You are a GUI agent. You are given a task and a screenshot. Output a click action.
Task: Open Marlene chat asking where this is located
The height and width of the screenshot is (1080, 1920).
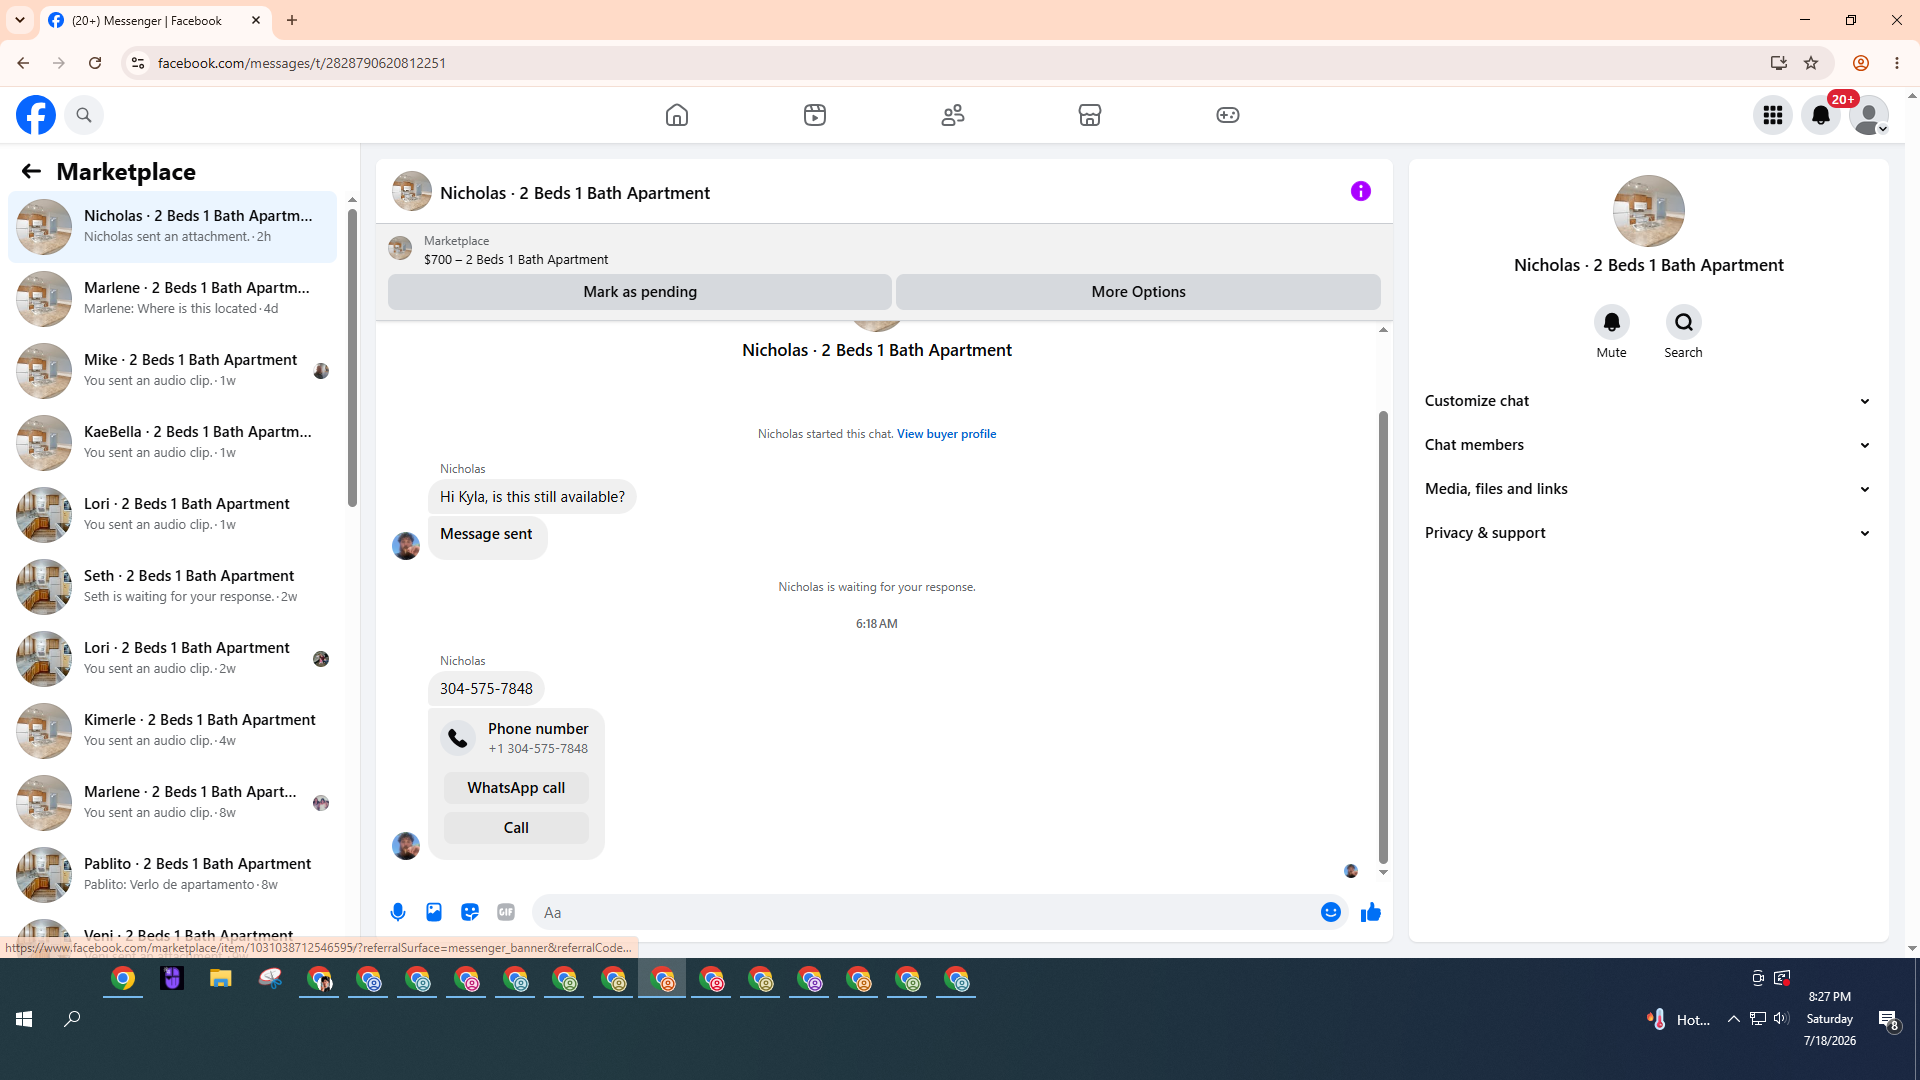point(172,298)
